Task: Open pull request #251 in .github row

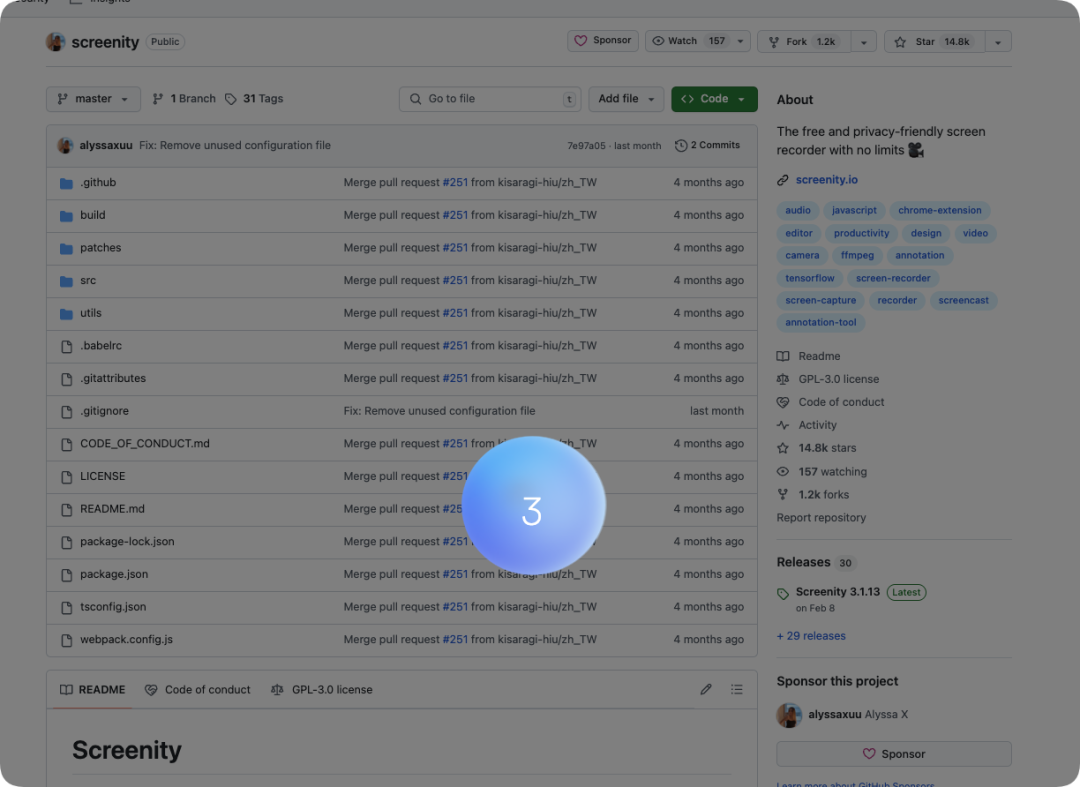Action: [455, 182]
